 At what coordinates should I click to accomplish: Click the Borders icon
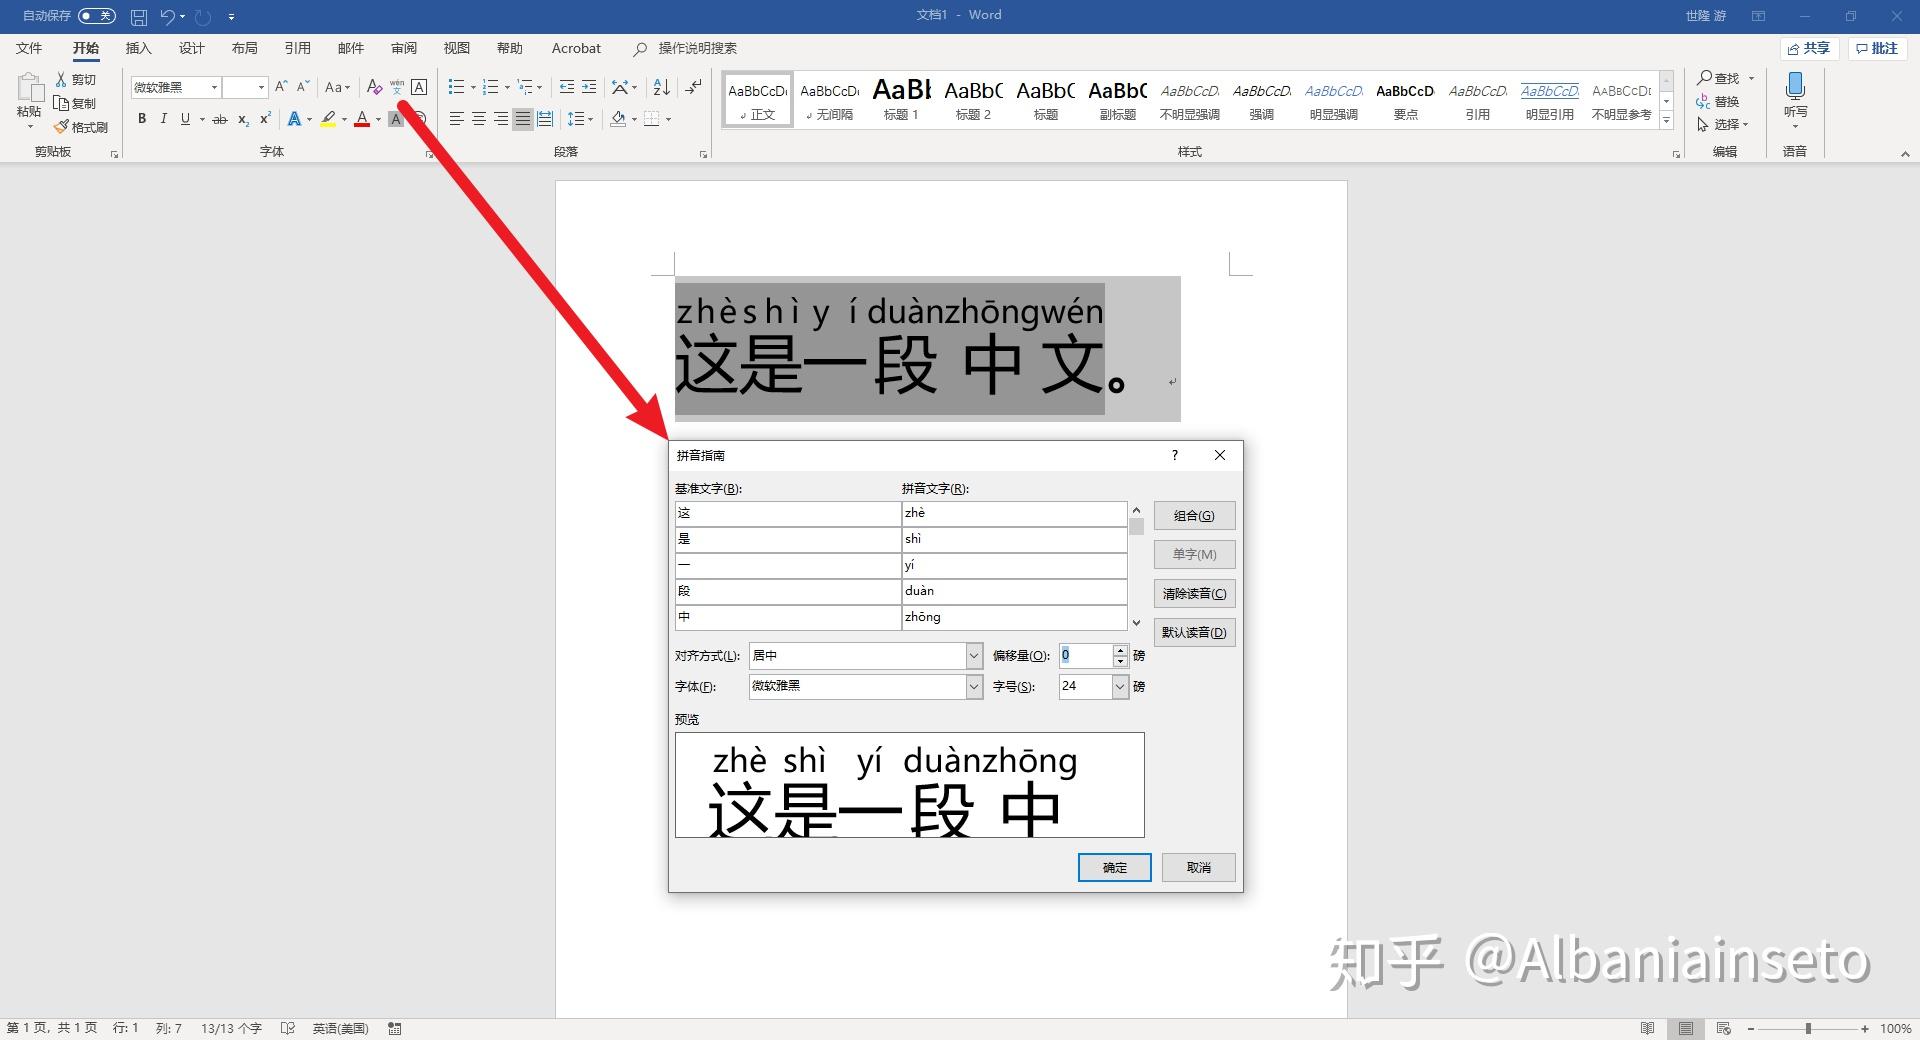point(652,119)
